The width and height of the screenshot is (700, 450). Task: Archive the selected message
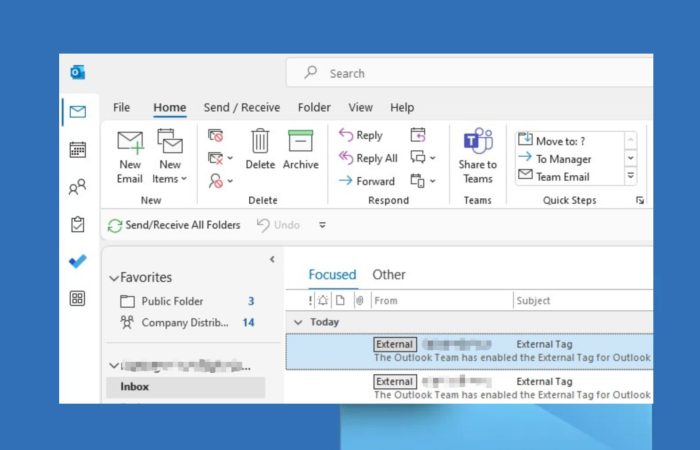click(x=300, y=149)
